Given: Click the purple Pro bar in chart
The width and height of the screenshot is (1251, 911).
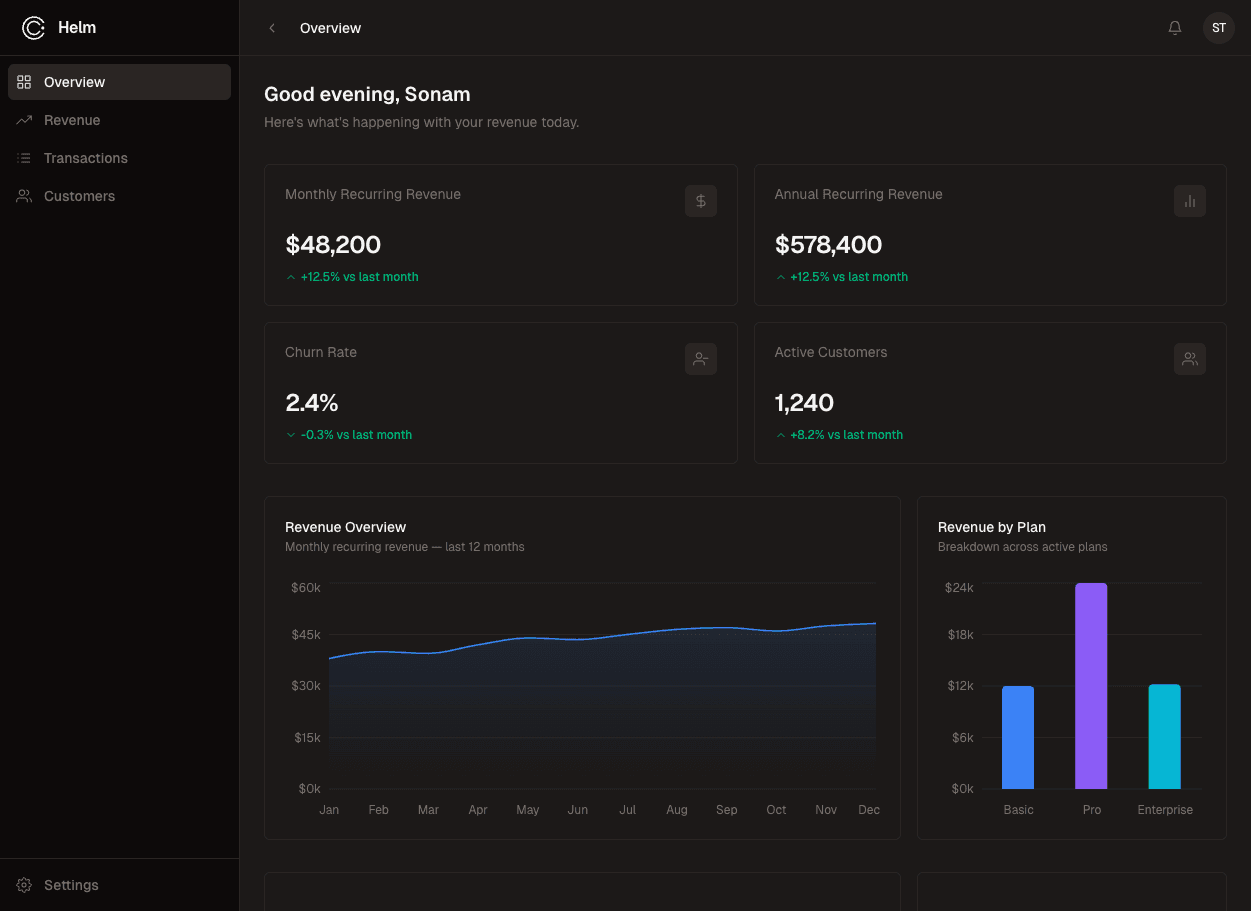Looking at the screenshot, I should (1091, 686).
